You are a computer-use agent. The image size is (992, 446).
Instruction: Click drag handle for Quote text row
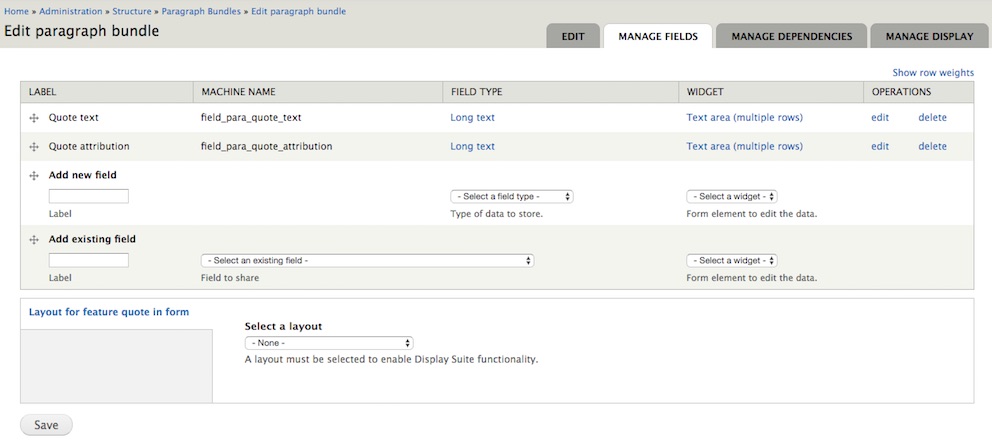point(34,118)
